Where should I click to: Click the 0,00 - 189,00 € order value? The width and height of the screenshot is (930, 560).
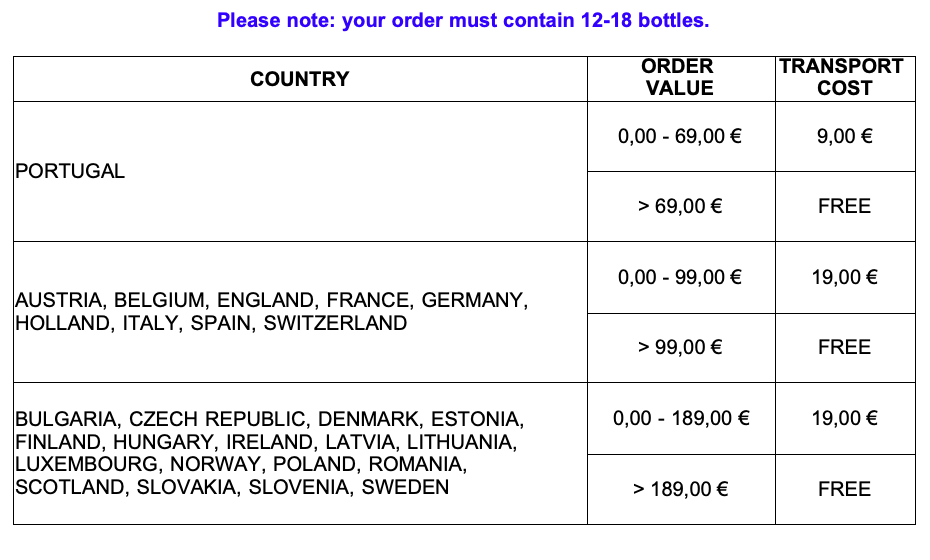pos(681,419)
